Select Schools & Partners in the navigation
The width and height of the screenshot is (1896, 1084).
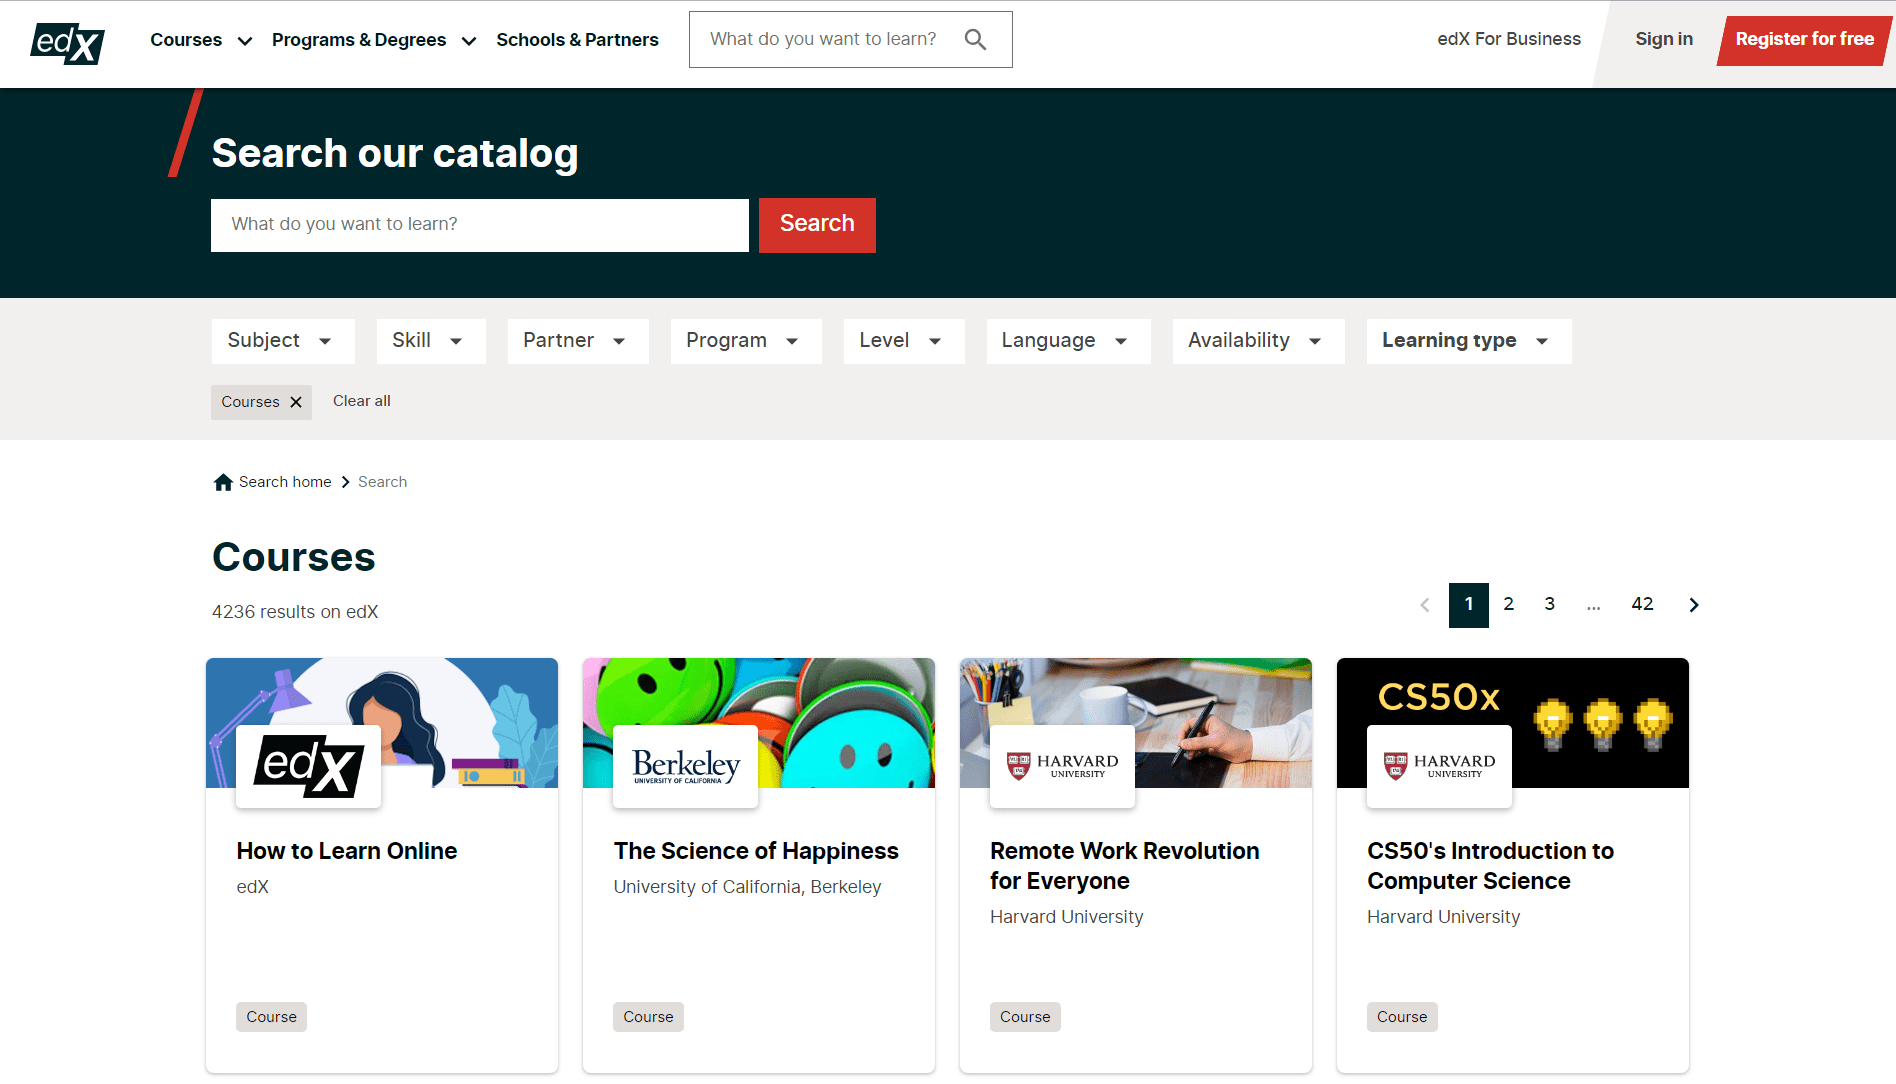click(x=577, y=39)
